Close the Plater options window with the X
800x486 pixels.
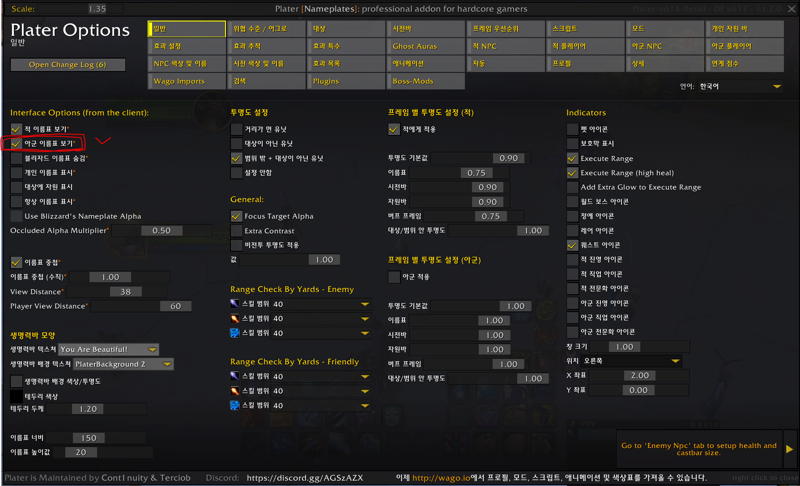point(791,8)
